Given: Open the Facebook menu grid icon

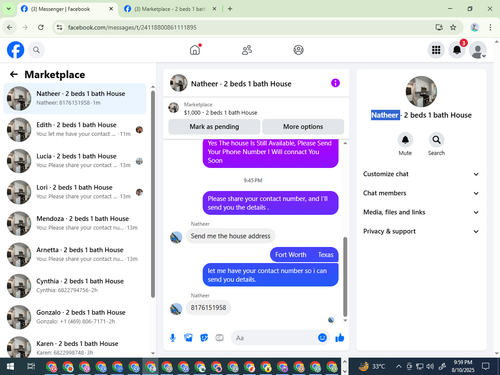Looking at the screenshot, I should pyautogui.click(x=436, y=50).
